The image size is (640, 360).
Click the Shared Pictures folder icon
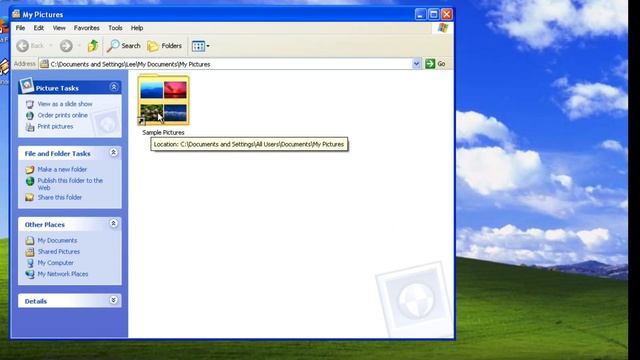click(x=30, y=252)
